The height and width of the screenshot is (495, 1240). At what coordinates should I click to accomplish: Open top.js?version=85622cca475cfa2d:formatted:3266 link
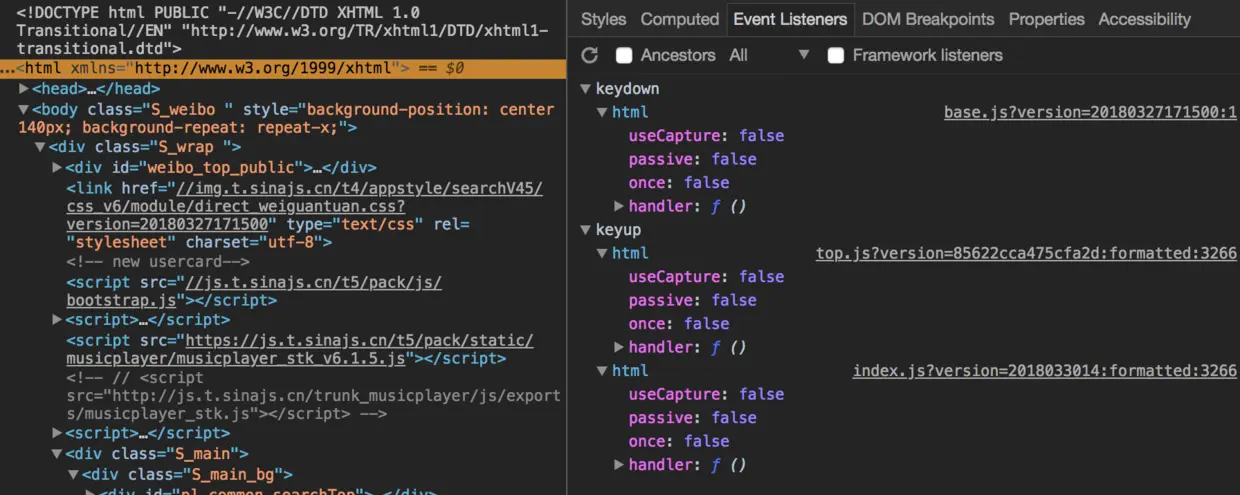[x=1026, y=253]
